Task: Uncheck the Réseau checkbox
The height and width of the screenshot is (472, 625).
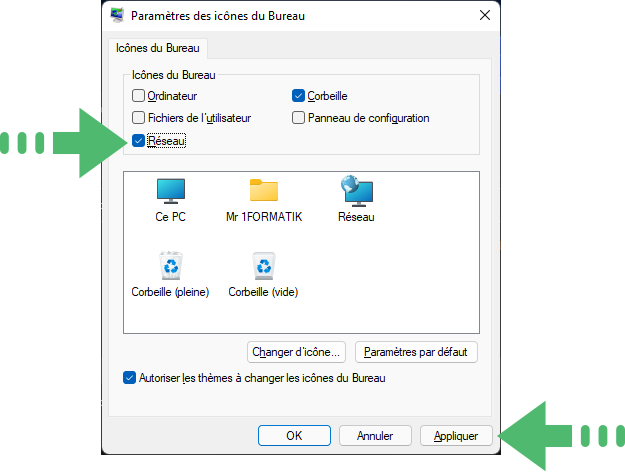Action: [x=138, y=141]
